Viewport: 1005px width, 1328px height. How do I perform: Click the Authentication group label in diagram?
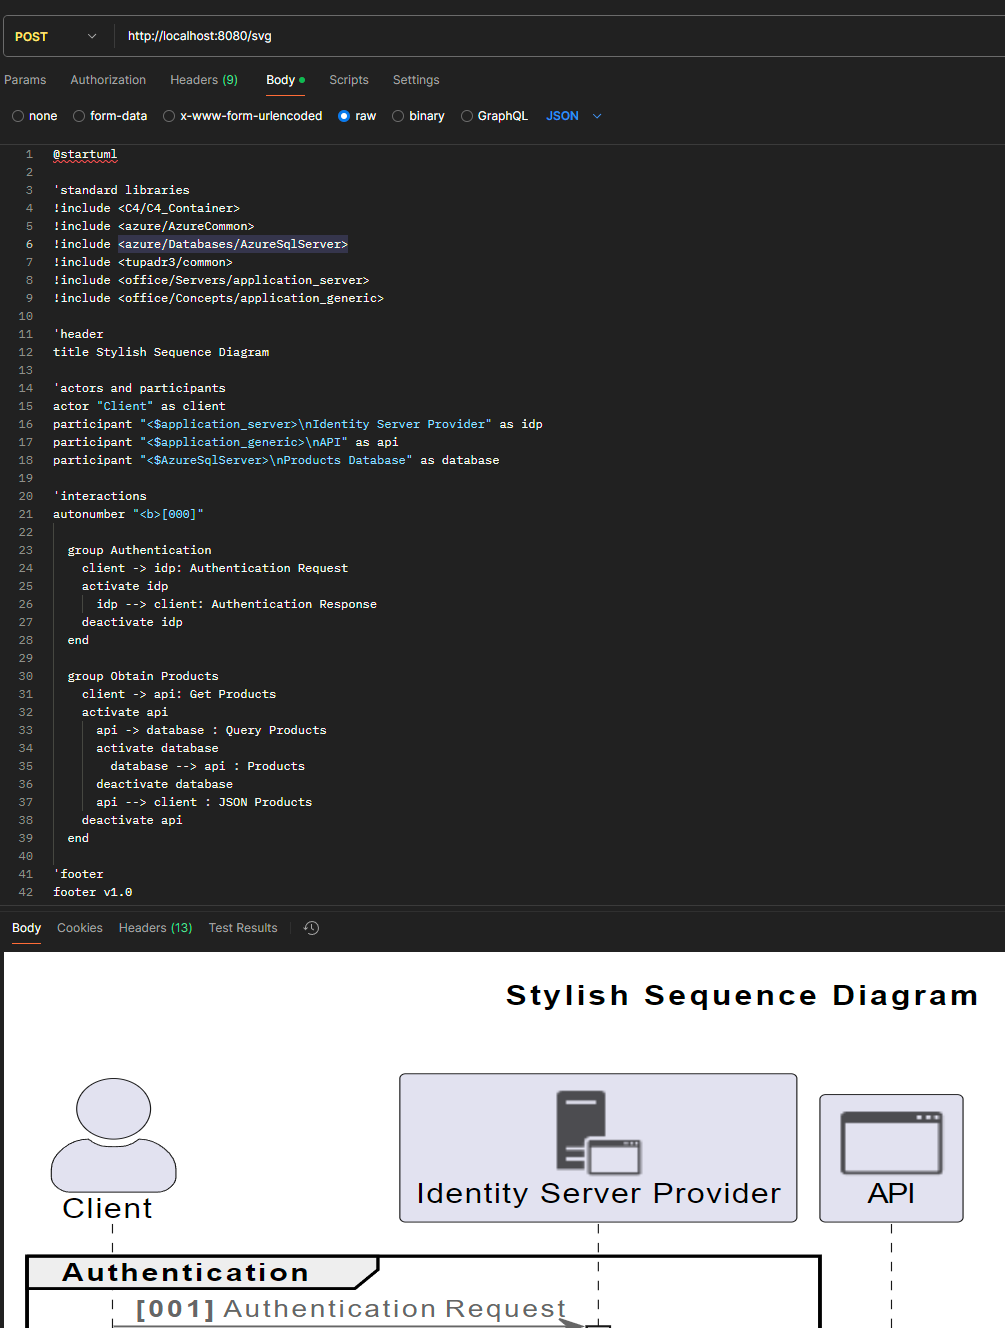click(x=186, y=1273)
